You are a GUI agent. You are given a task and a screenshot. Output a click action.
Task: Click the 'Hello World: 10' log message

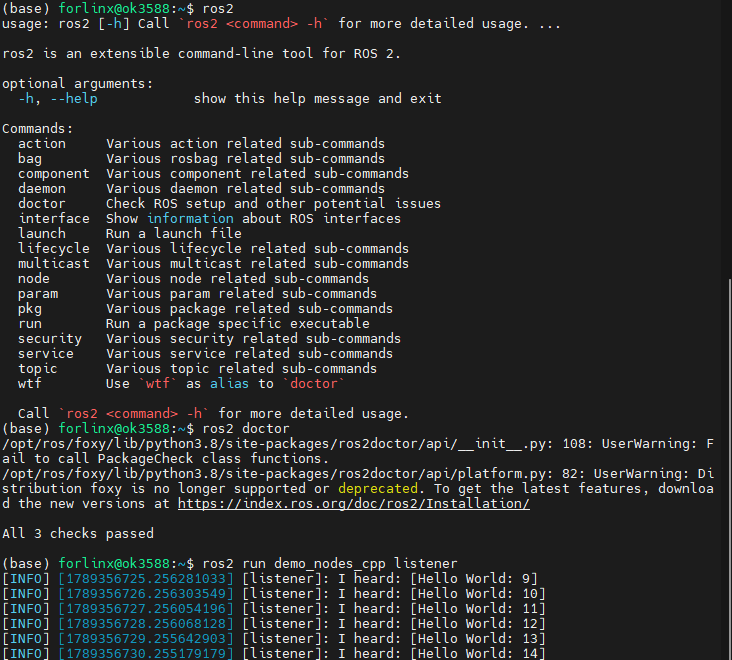tap(478, 594)
